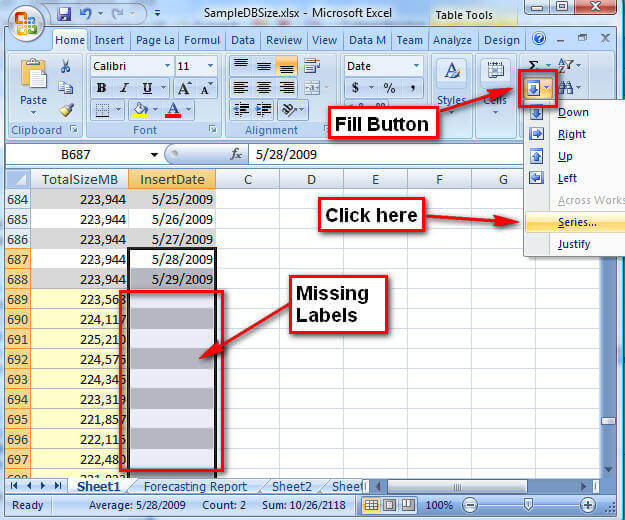Expand the Name Box B687 dropdown
This screenshot has height=520, width=625.
click(x=155, y=155)
